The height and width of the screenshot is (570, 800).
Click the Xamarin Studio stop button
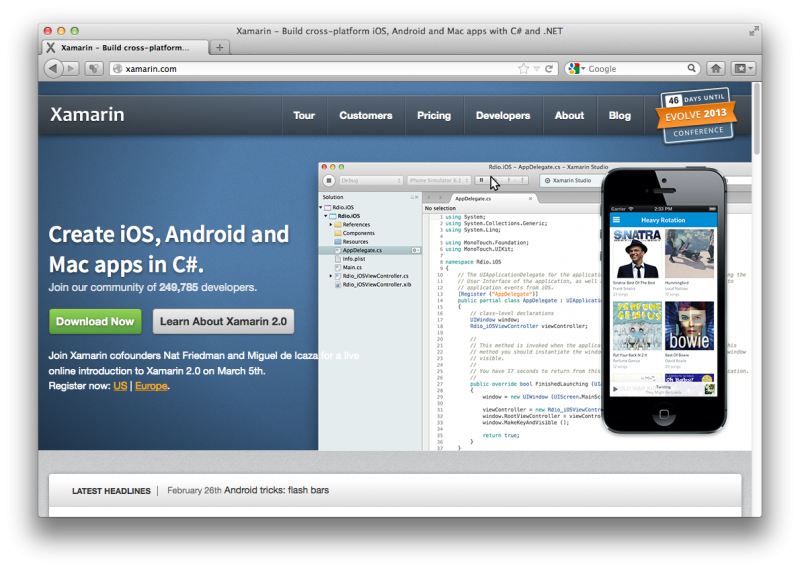point(329,180)
